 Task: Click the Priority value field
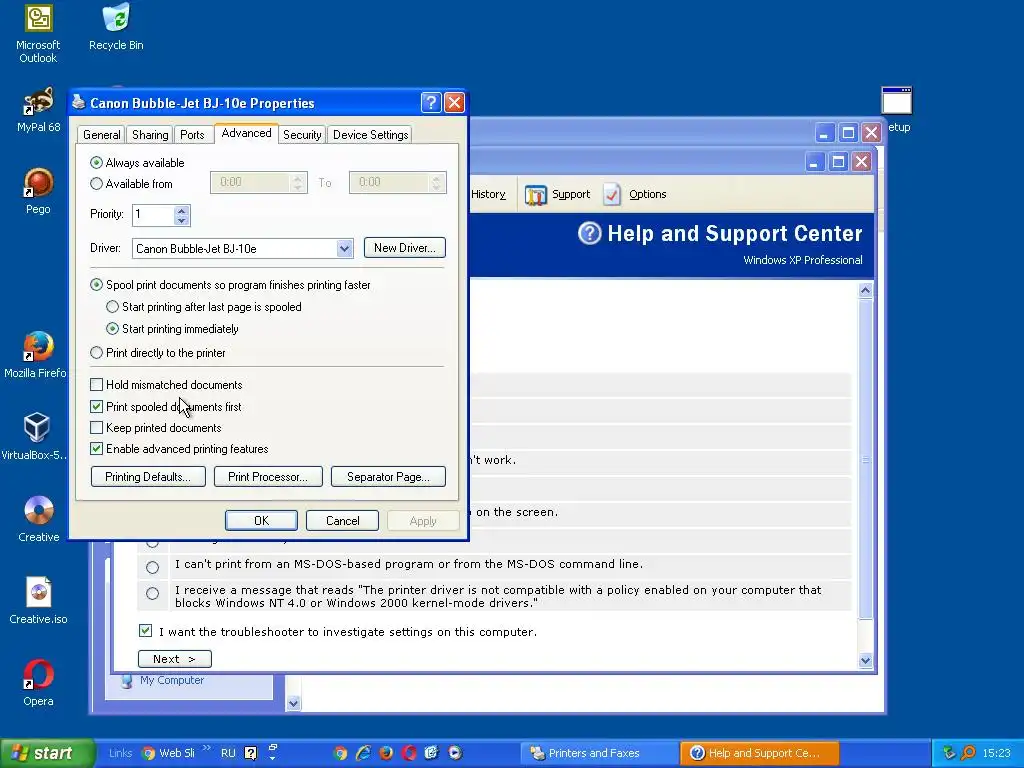(153, 215)
